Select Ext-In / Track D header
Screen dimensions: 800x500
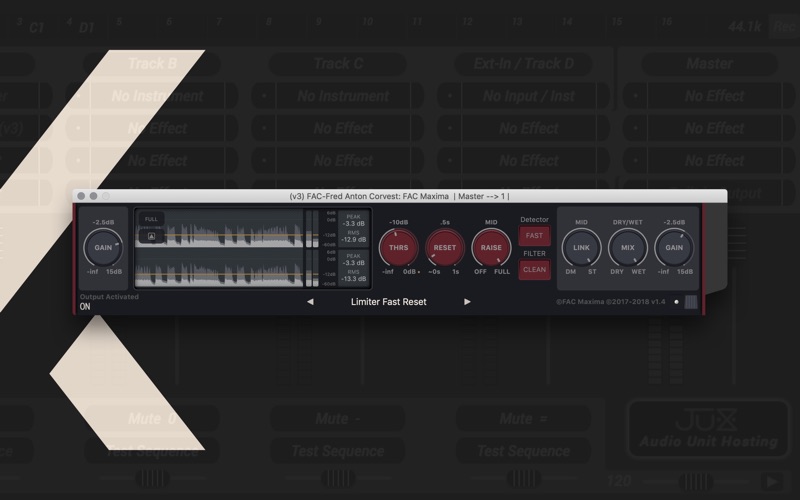523,64
